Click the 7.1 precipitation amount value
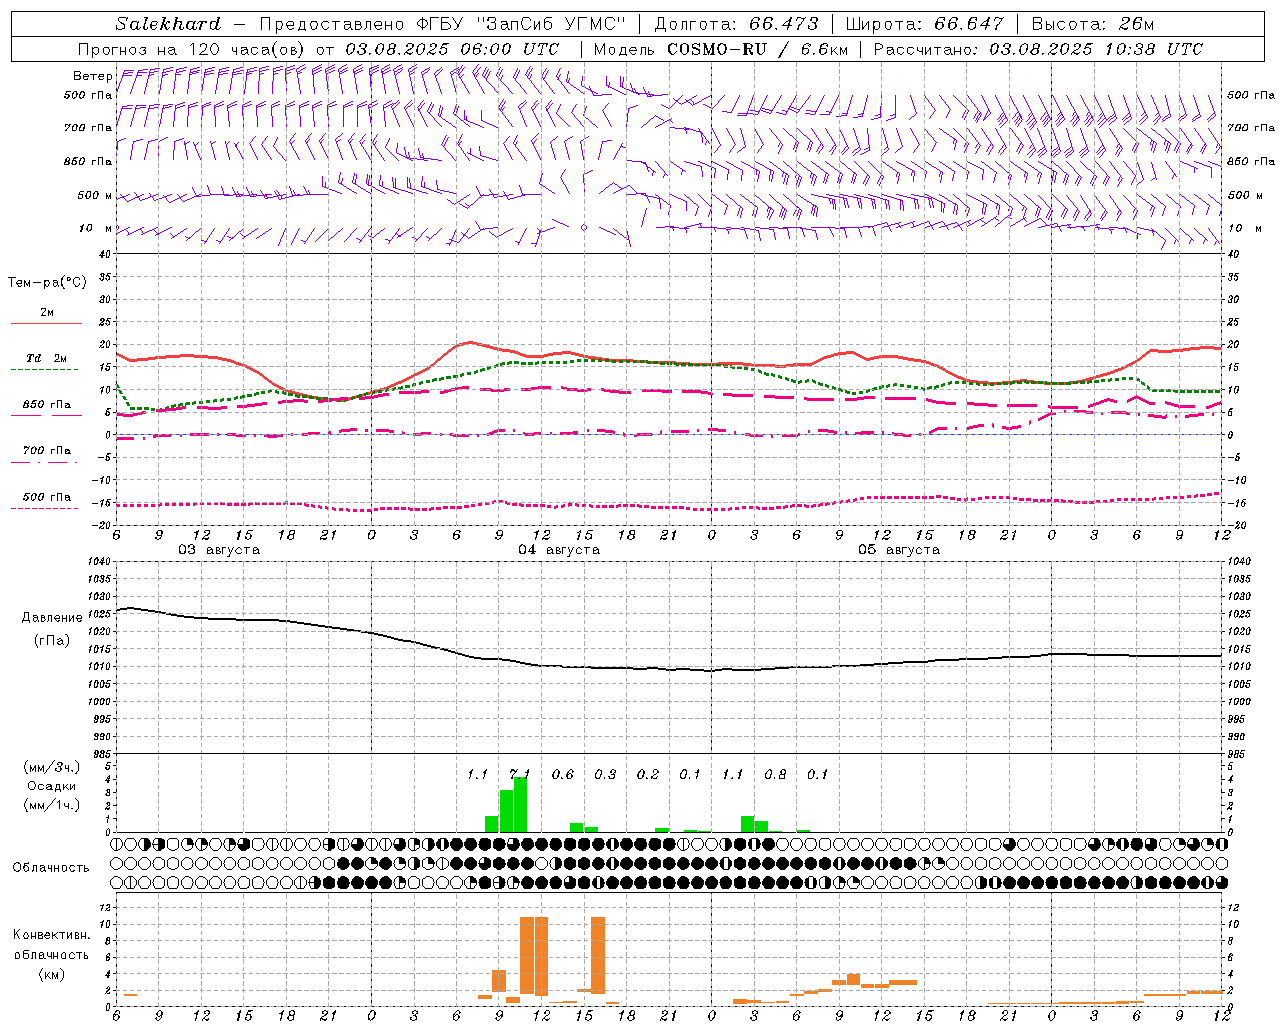Screen dimensions: 1280x1024 coord(520,774)
